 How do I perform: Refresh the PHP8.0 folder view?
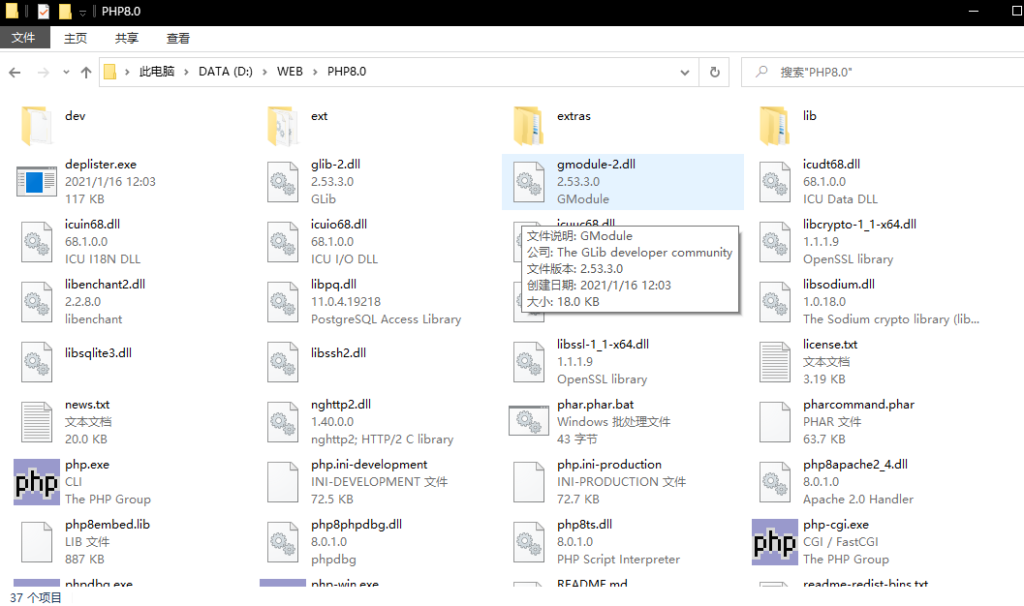[x=714, y=72]
